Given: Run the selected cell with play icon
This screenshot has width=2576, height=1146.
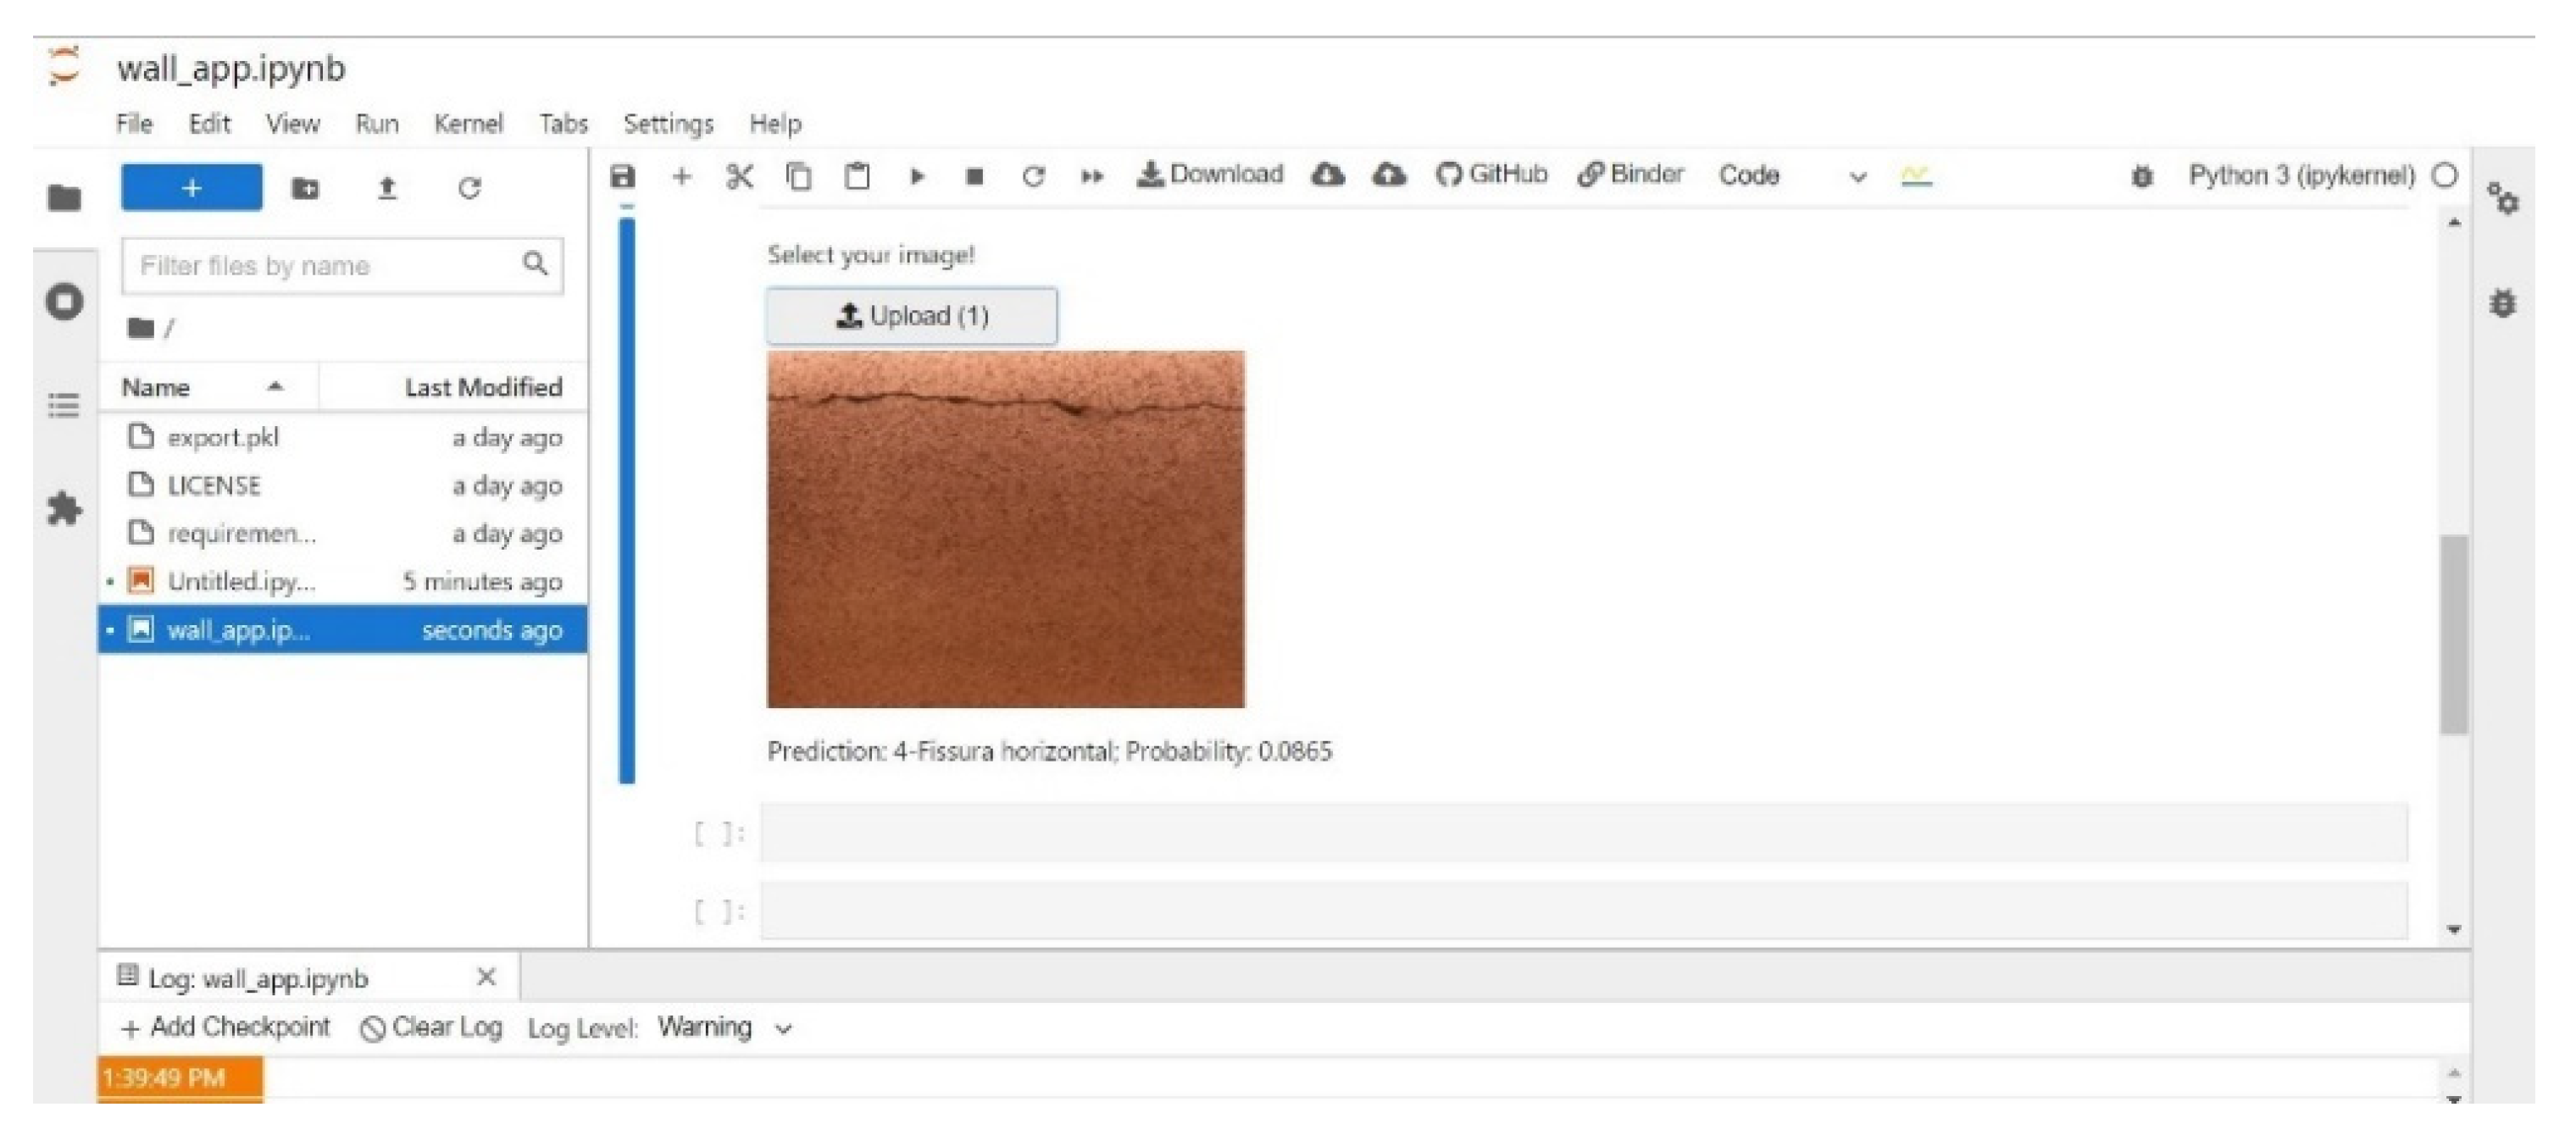Looking at the screenshot, I should click(916, 177).
